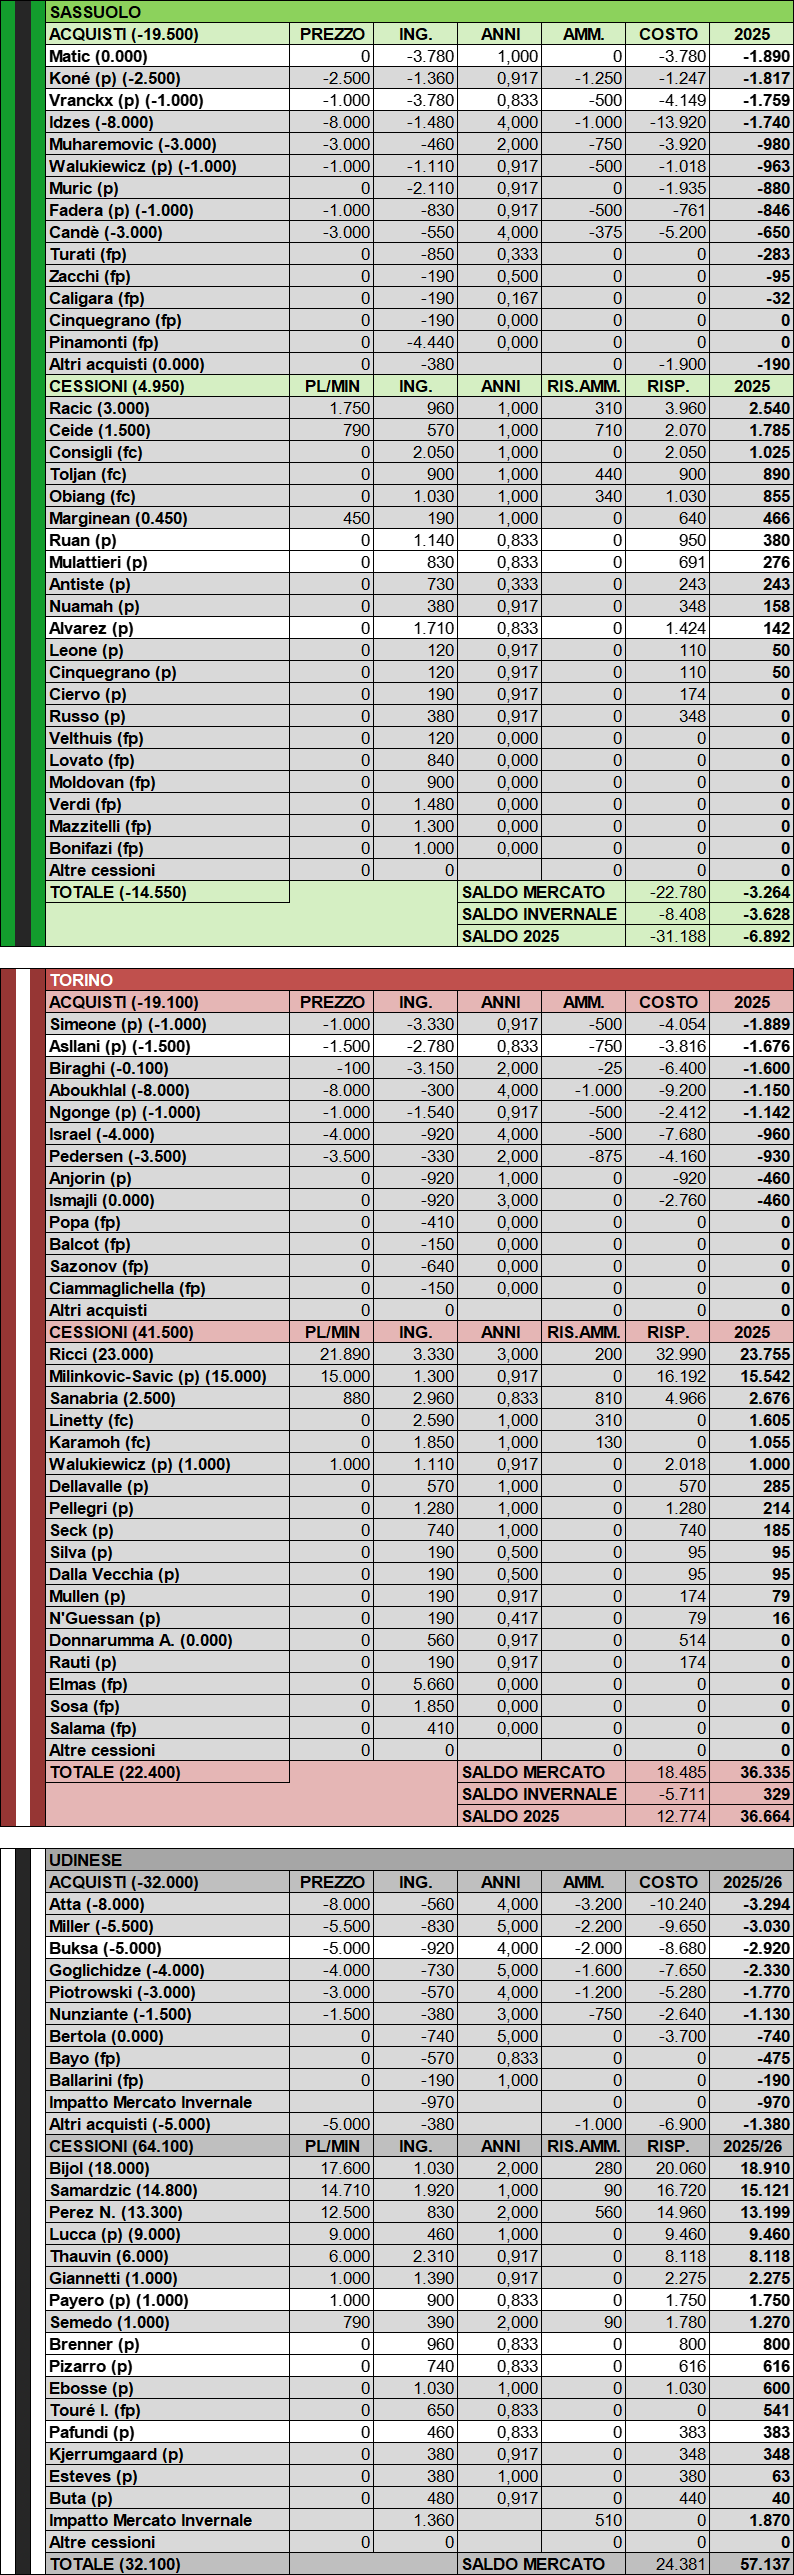Select Sassuolo's ACQUISTI (-19.500) header cell
This screenshot has height=2575, width=794.
(124, 34)
